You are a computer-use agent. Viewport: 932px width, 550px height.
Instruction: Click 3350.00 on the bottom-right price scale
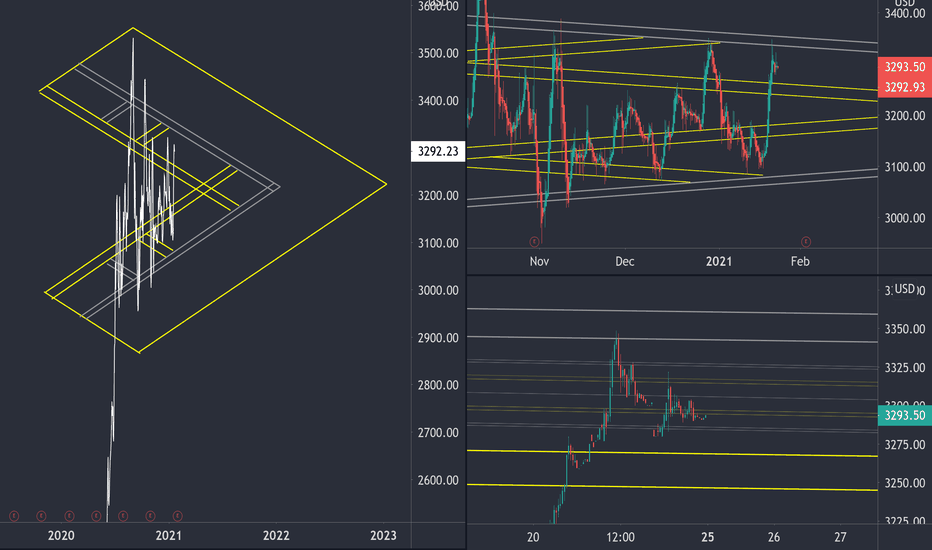[905, 329]
